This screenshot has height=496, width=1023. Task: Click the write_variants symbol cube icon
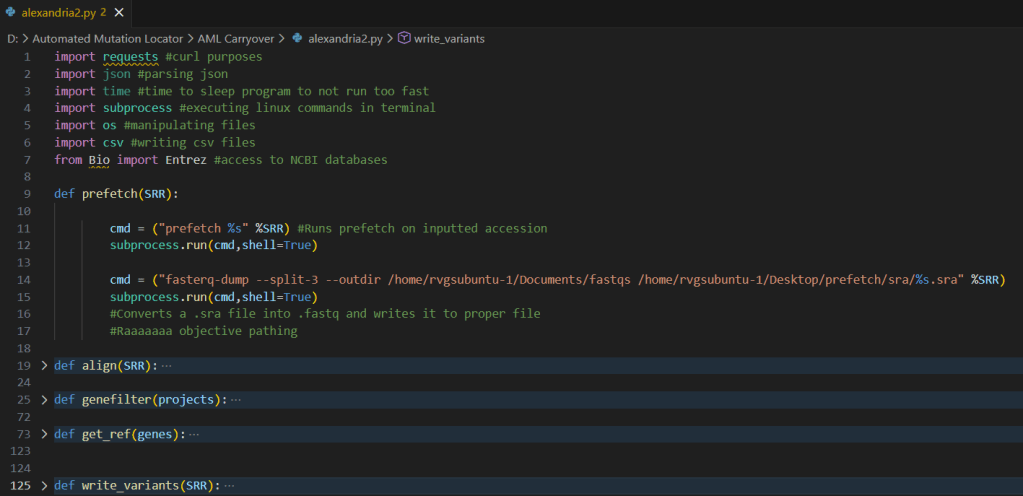tap(404, 38)
